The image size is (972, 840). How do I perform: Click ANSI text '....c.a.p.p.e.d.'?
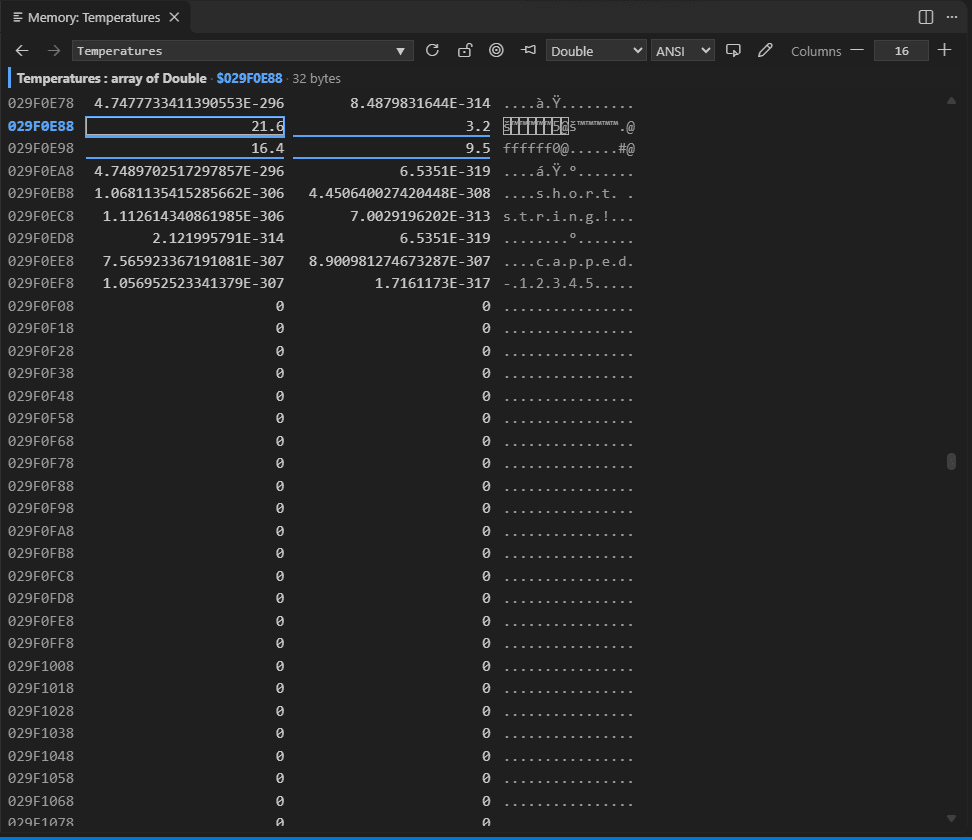click(x=568, y=262)
